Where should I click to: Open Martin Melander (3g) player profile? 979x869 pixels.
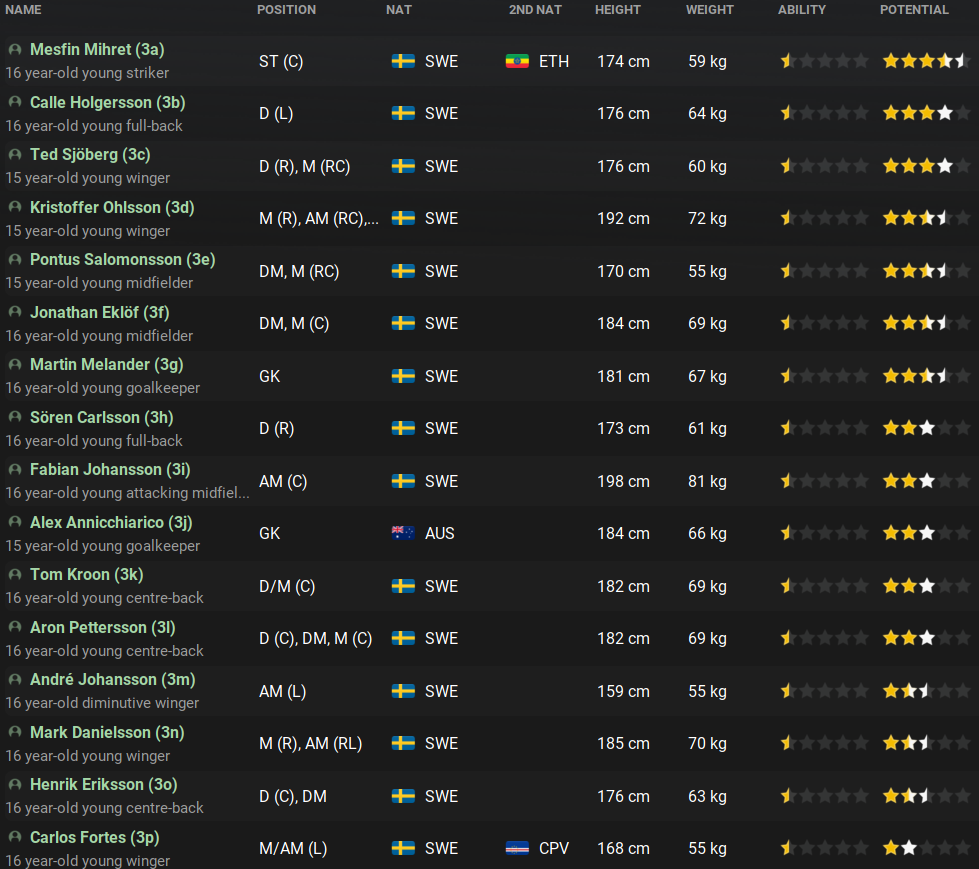107,364
